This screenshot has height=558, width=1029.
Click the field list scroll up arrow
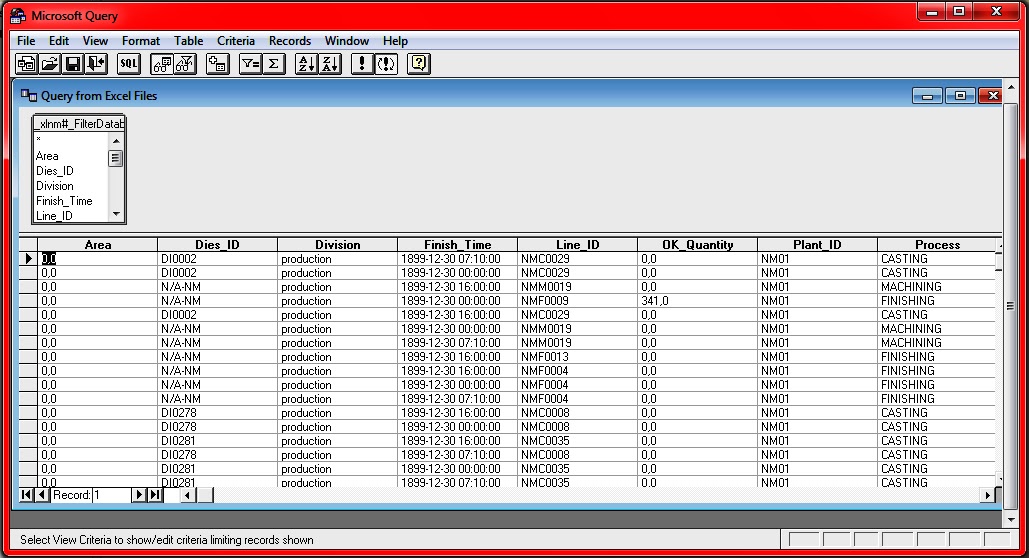point(116,140)
